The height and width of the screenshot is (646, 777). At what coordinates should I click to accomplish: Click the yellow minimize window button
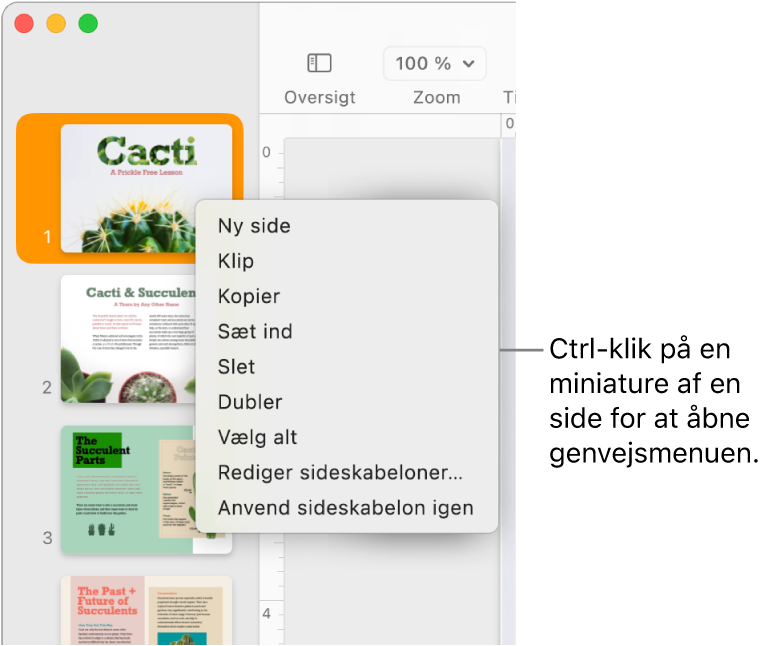click(x=56, y=24)
